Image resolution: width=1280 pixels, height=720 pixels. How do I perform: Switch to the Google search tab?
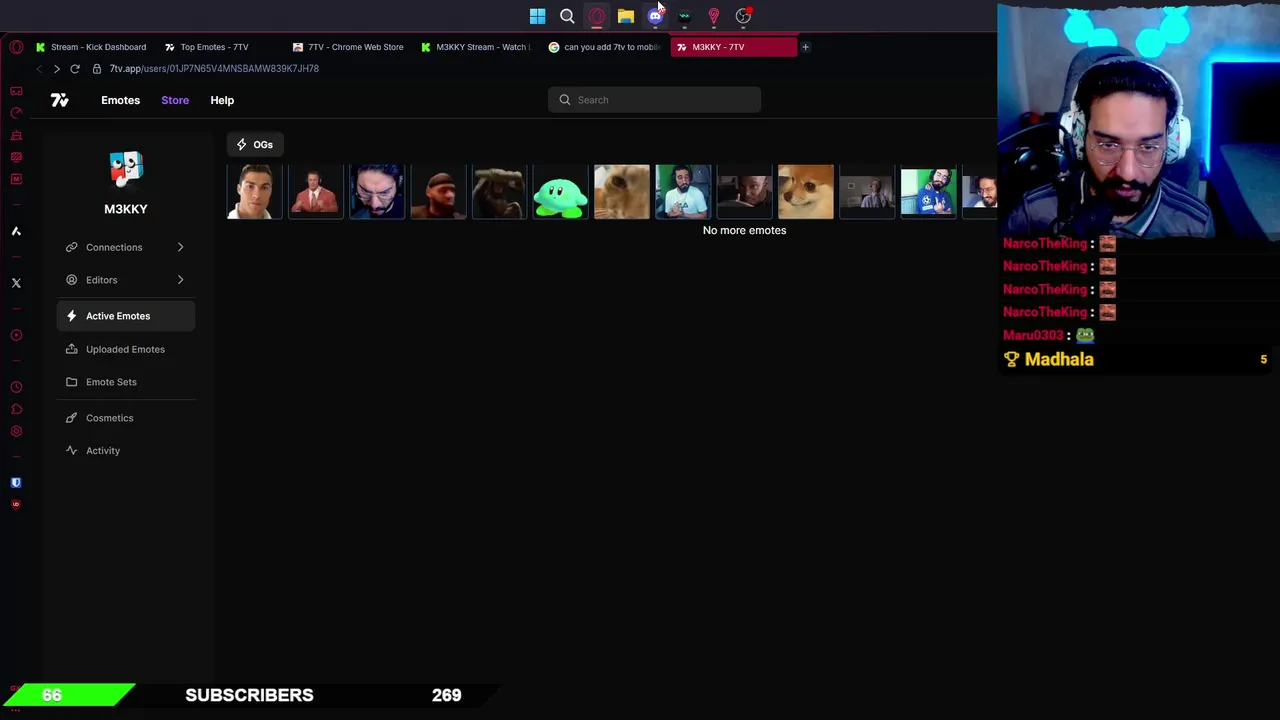coord(605,47)
